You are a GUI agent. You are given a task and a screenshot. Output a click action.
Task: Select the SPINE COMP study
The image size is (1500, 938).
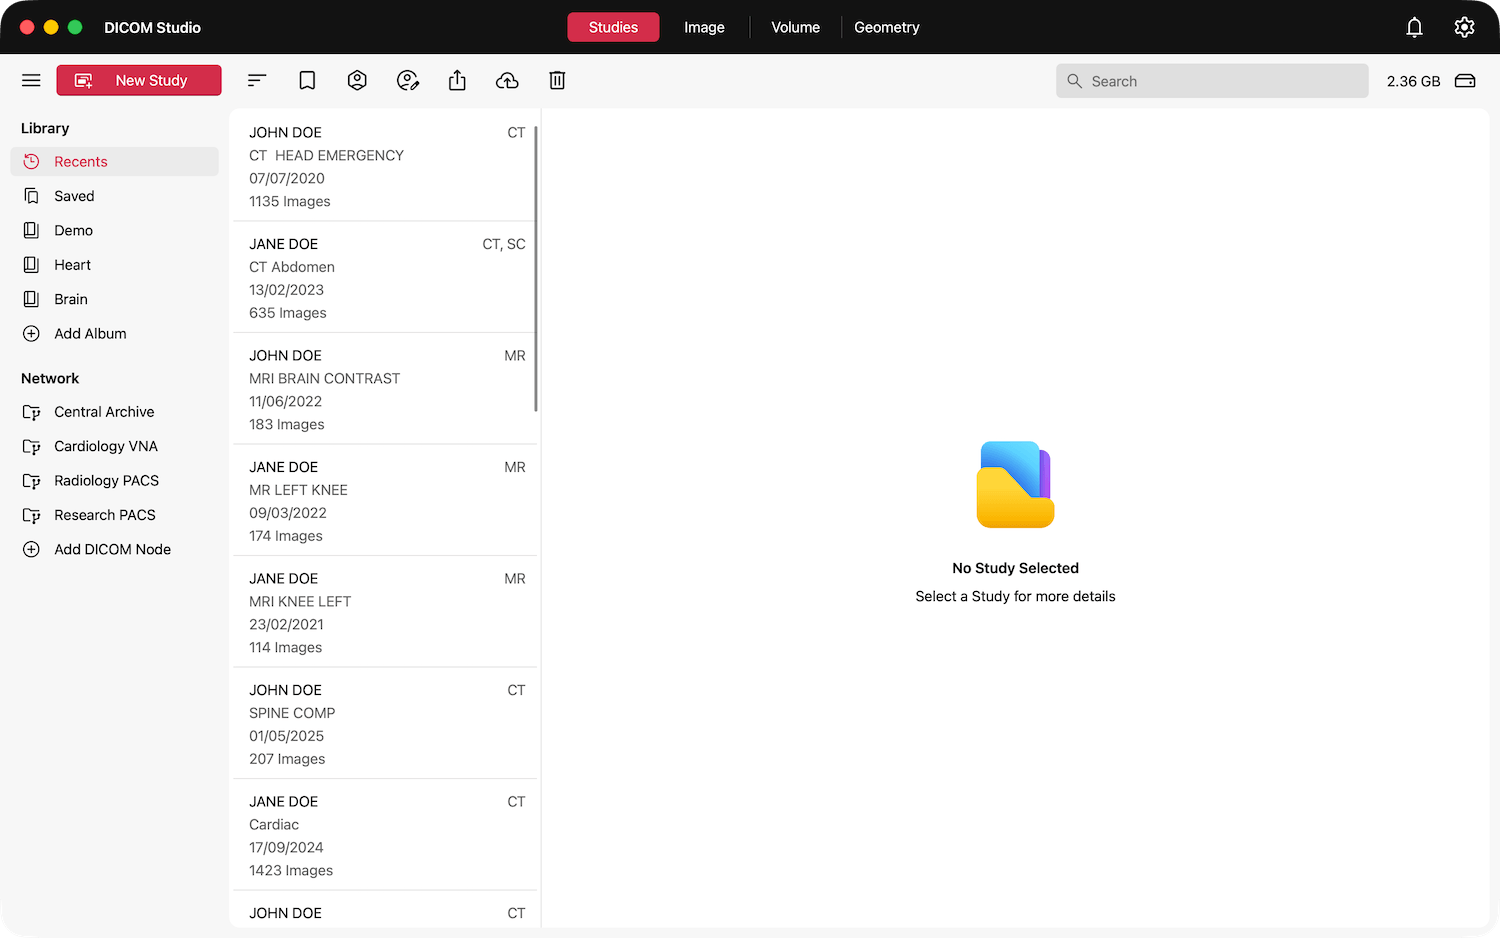click(385, 723)
